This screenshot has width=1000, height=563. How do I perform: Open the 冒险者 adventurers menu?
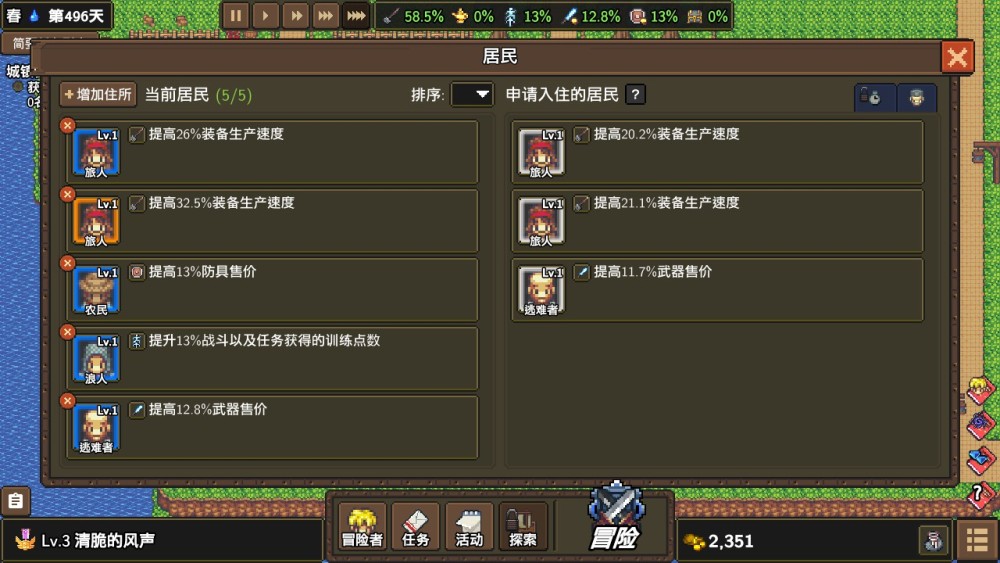[362, 527]
